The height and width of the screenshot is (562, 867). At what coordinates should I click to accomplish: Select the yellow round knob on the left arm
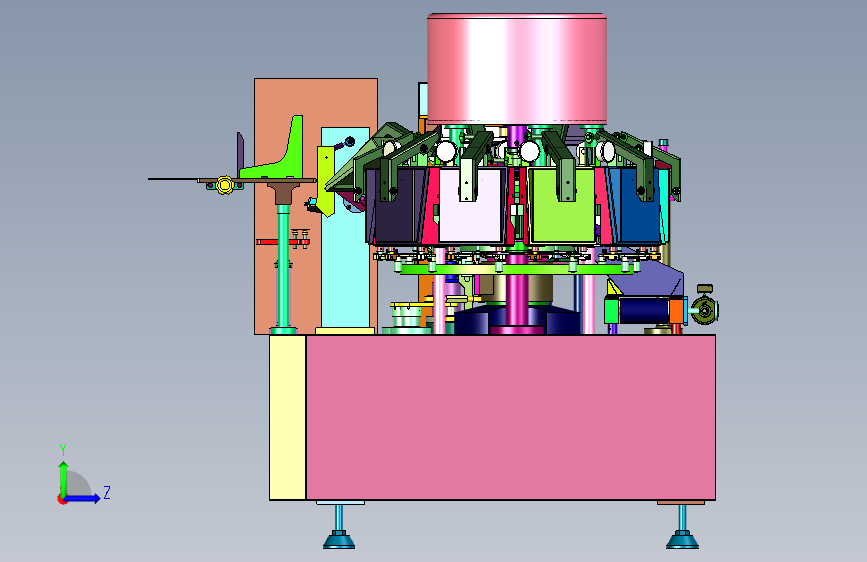pyautogui.click(x=224, y=185)
